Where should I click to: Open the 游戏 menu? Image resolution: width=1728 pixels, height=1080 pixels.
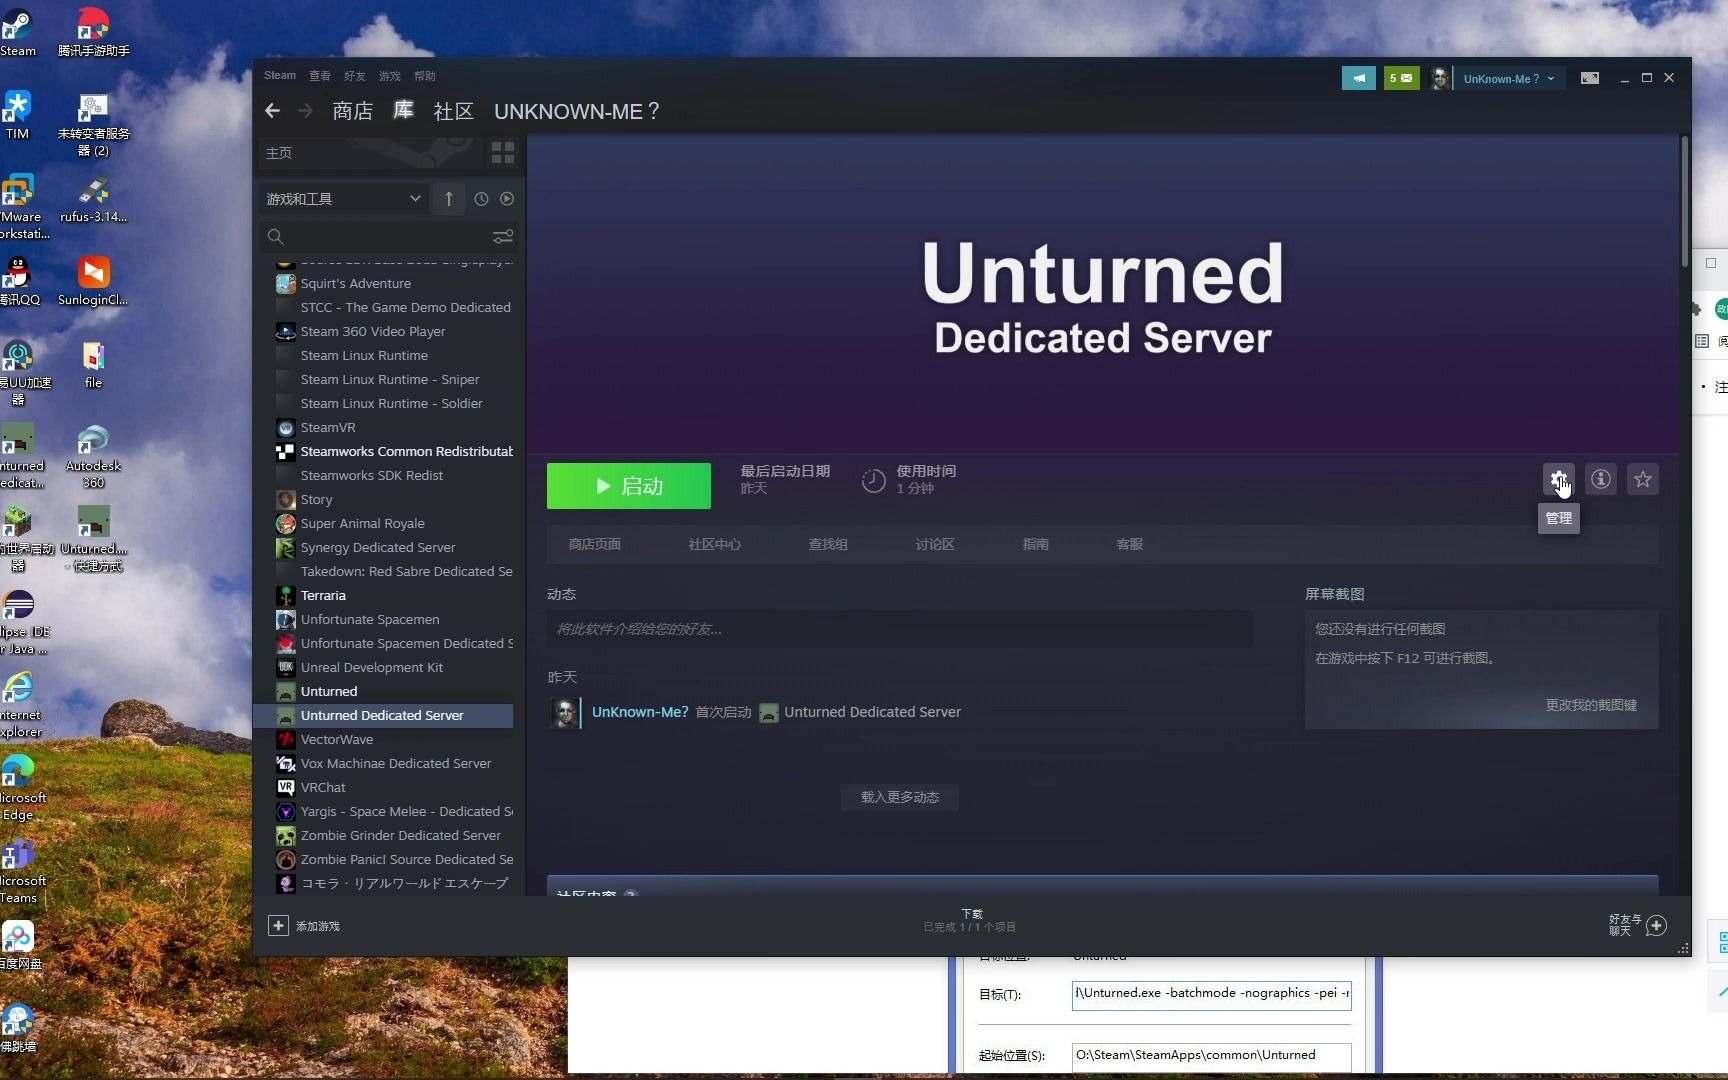pyautogui.click(x=390, y=76)
